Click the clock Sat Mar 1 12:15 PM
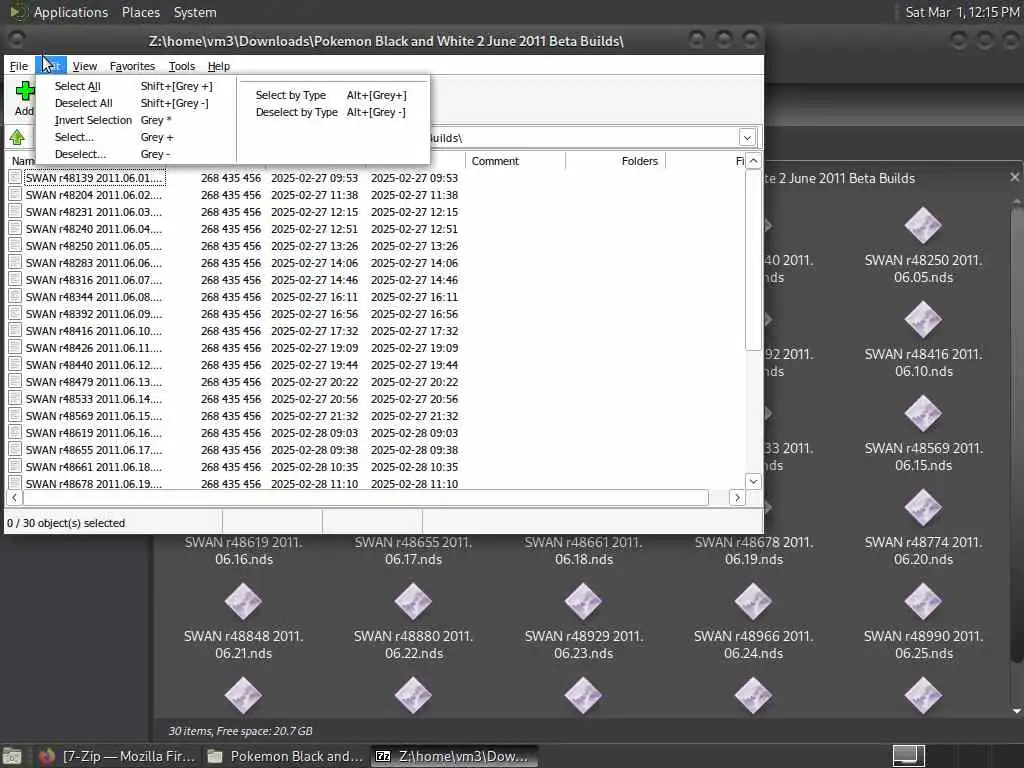Viewport: 1024px width, 768px height. point(962,12)
